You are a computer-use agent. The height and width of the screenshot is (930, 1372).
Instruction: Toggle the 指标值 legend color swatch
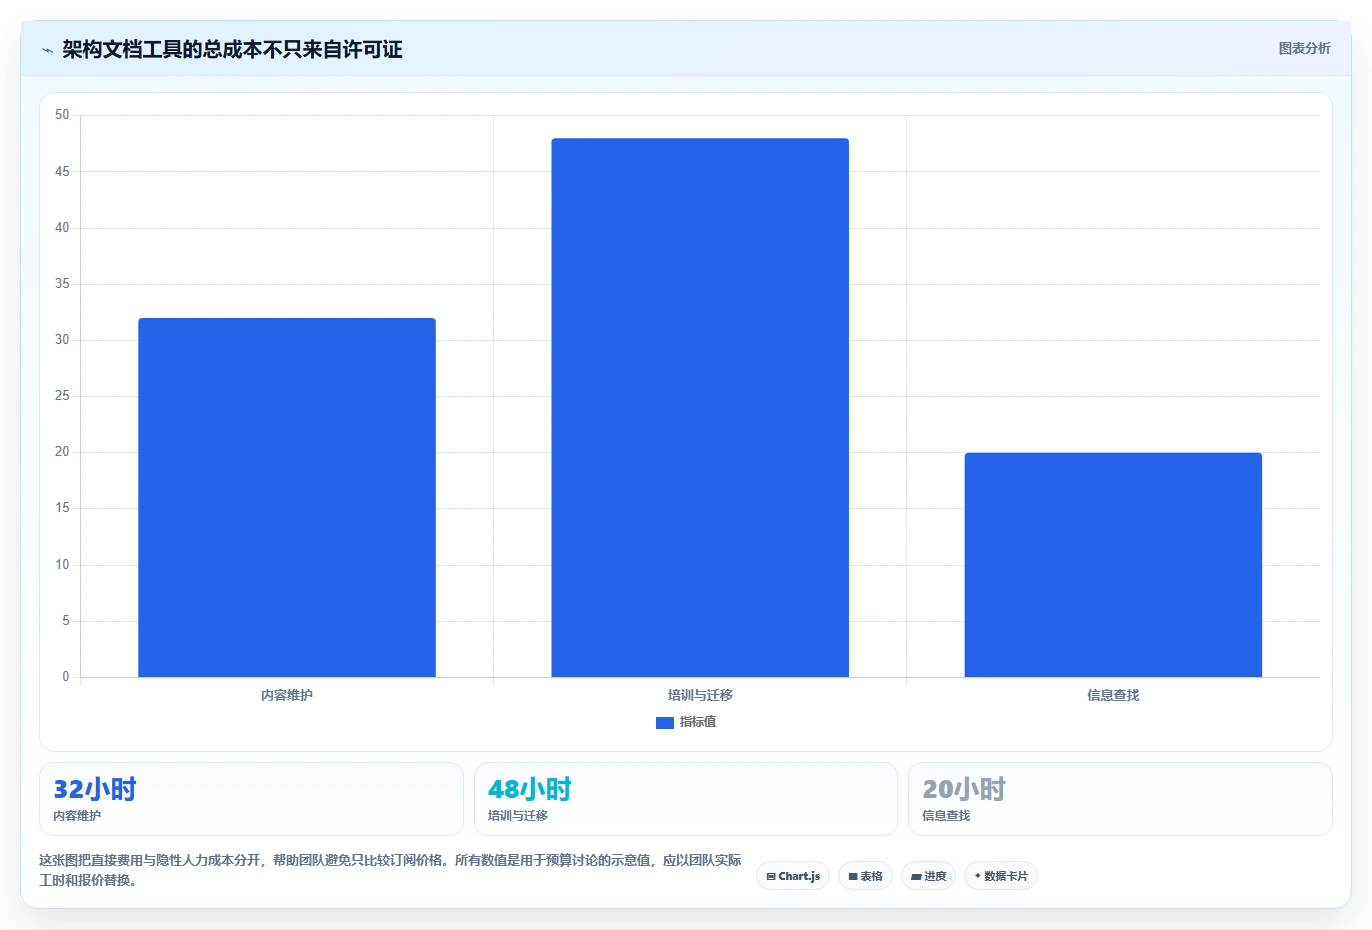664,722
